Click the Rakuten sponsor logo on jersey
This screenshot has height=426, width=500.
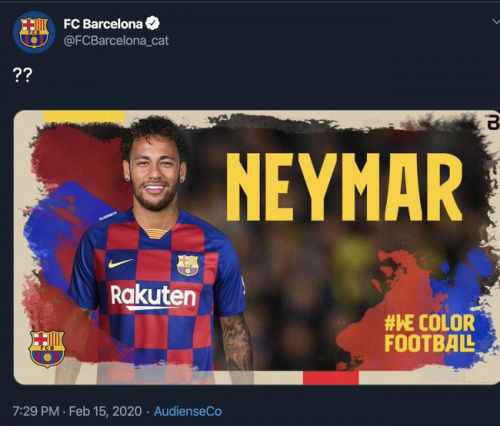click(153, 296)
